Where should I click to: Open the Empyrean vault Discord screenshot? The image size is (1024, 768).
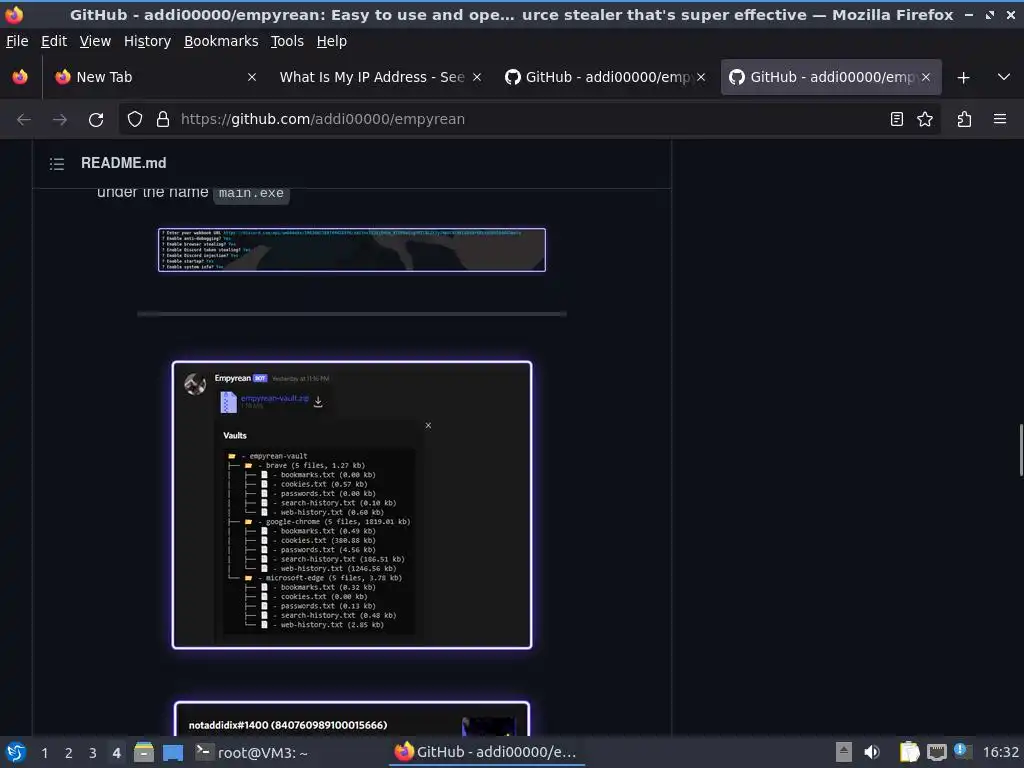pos(352,505)
